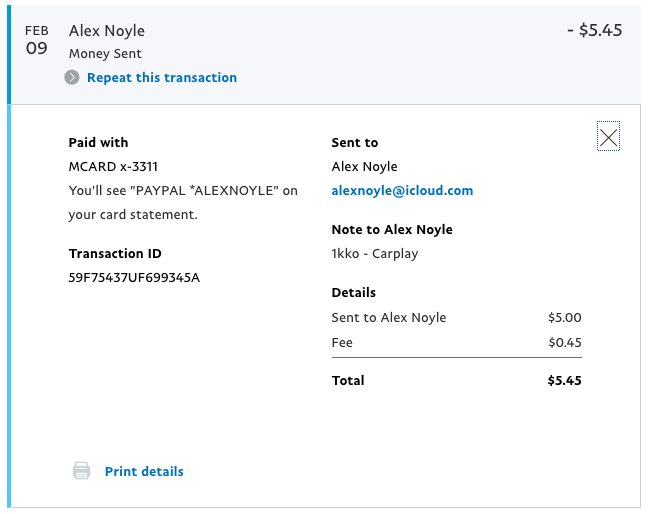Open the Print details link
Viewport: 649px width, 514px height.
(x=144, y=471)
